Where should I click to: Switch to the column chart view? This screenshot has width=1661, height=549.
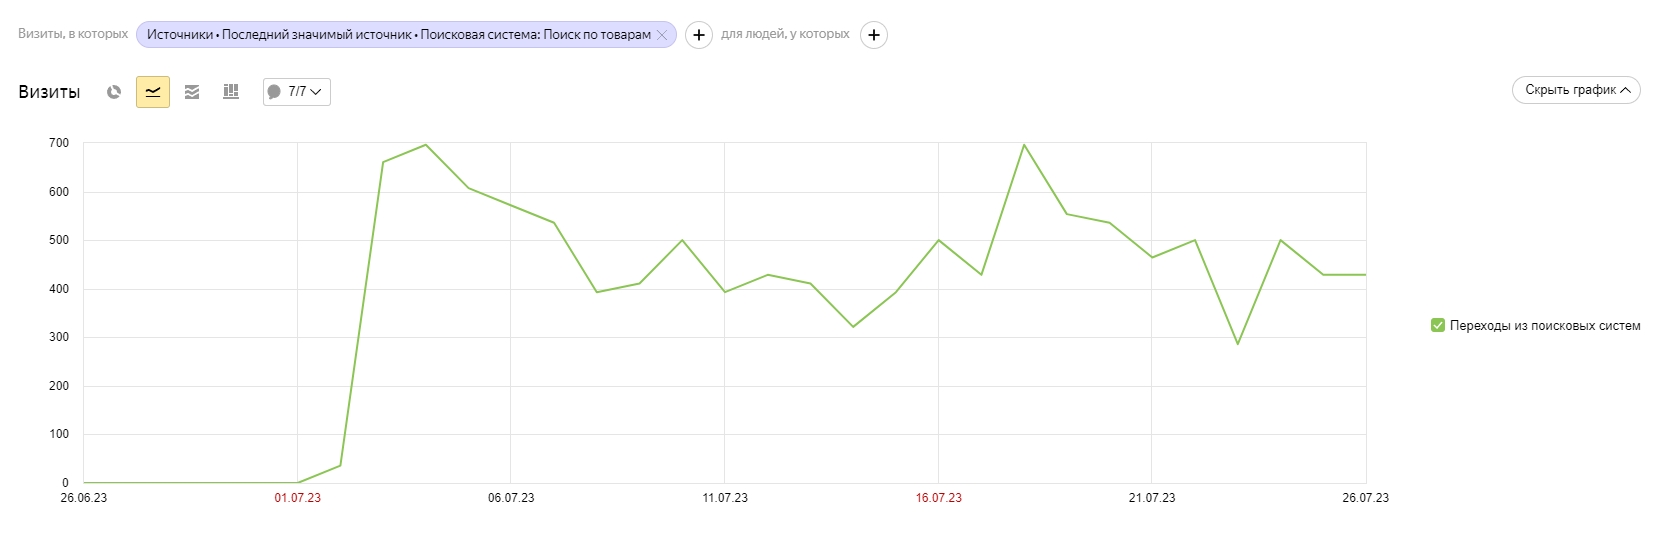pos(231,92)
